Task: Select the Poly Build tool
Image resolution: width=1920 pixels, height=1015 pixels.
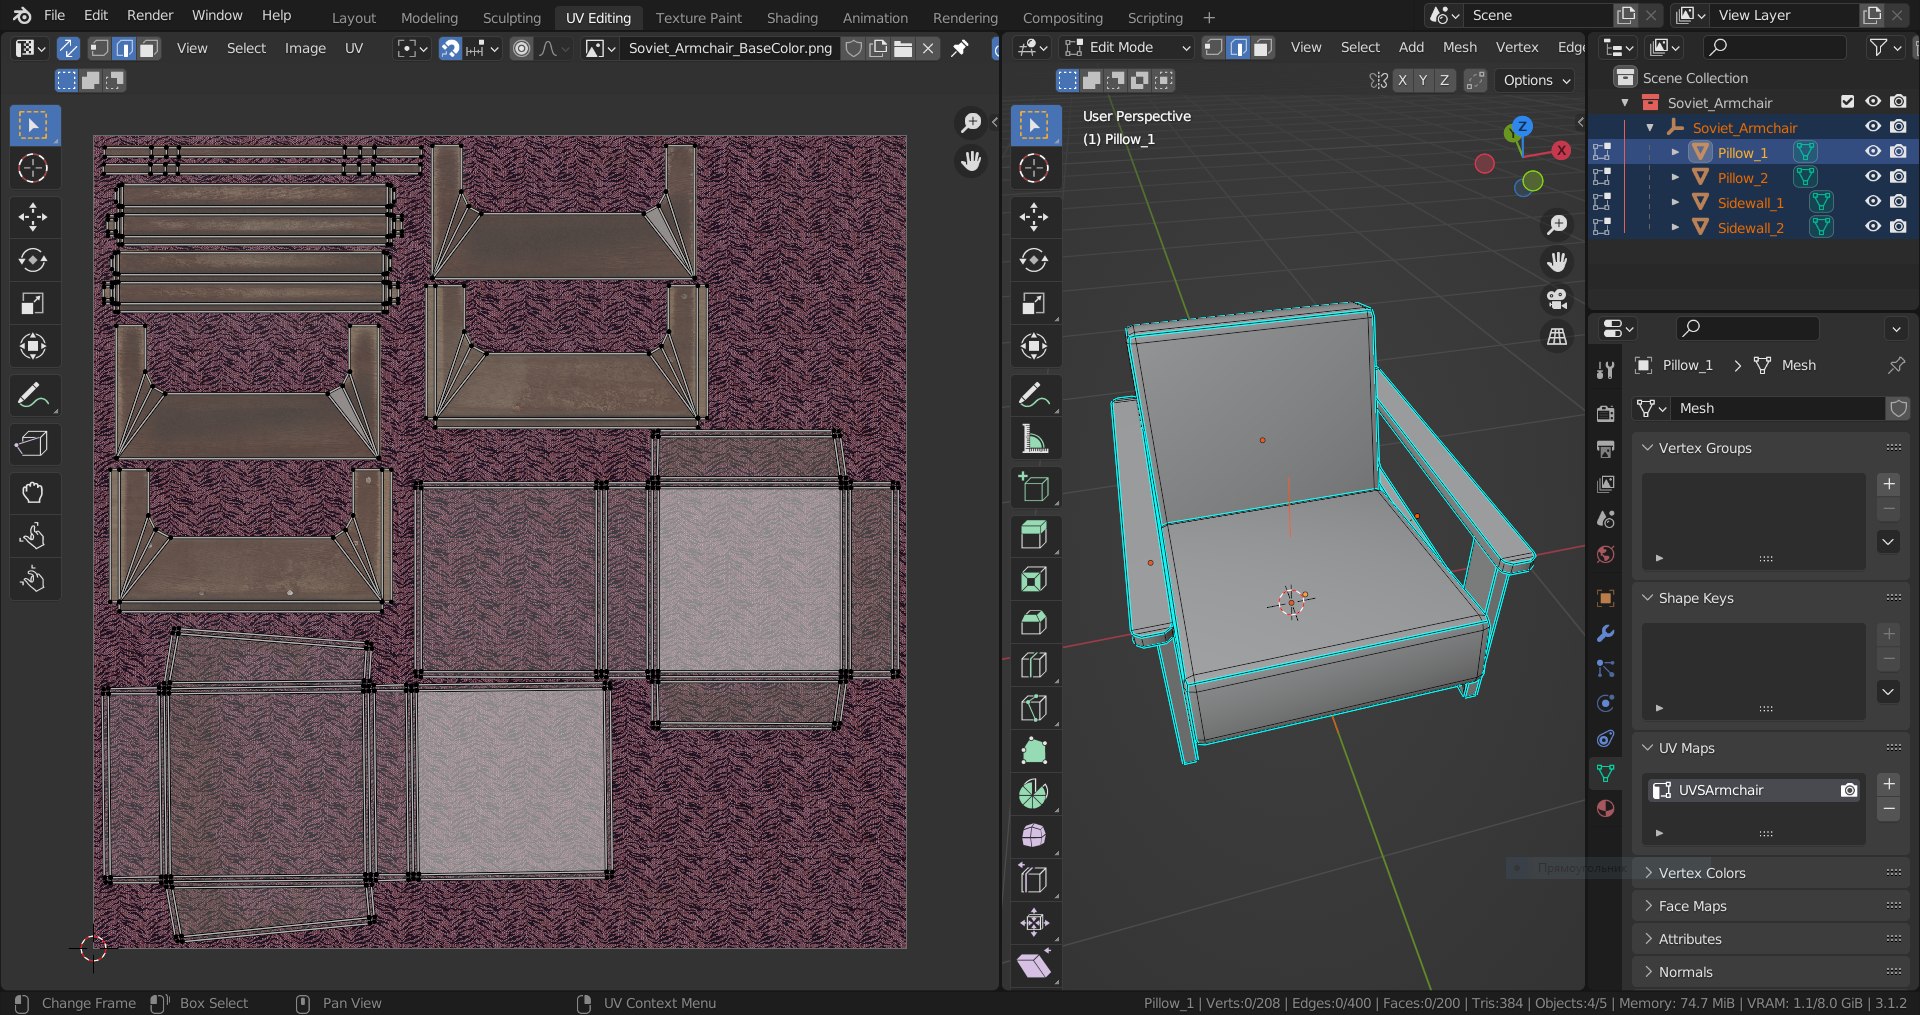Action: click(x=1034, y=751)
